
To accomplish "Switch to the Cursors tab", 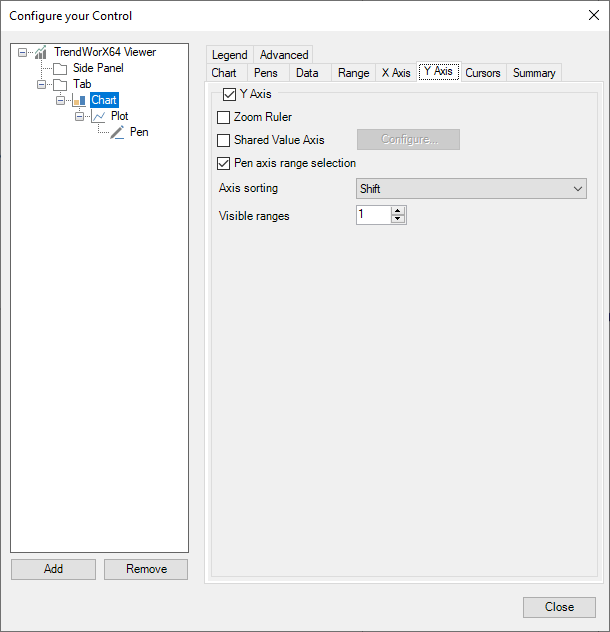I will coord(483,73).
